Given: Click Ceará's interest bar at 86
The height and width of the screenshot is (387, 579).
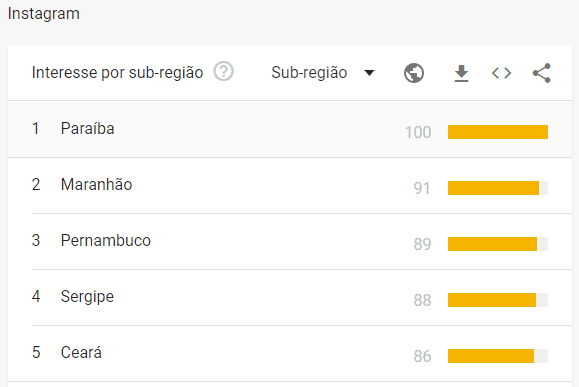Looking at the screenshot, I should click(491, 356).
